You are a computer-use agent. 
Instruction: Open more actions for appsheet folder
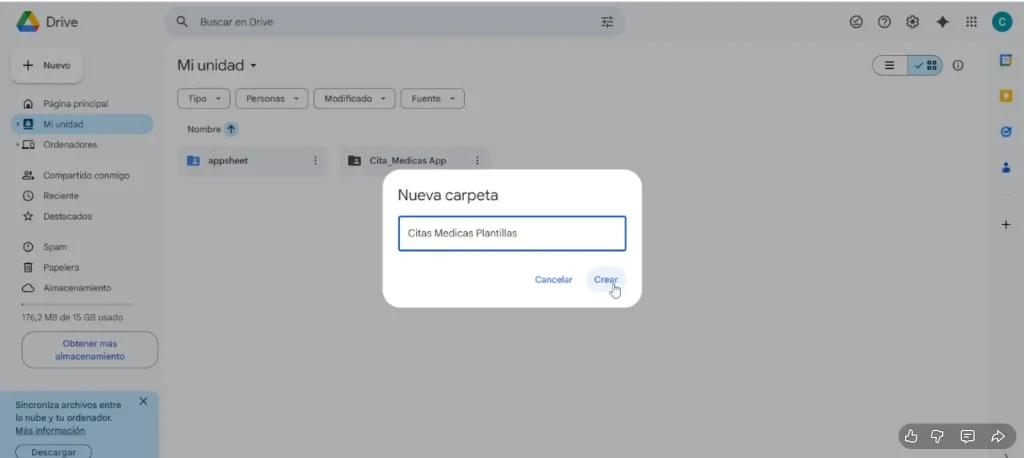click(315, 161)
